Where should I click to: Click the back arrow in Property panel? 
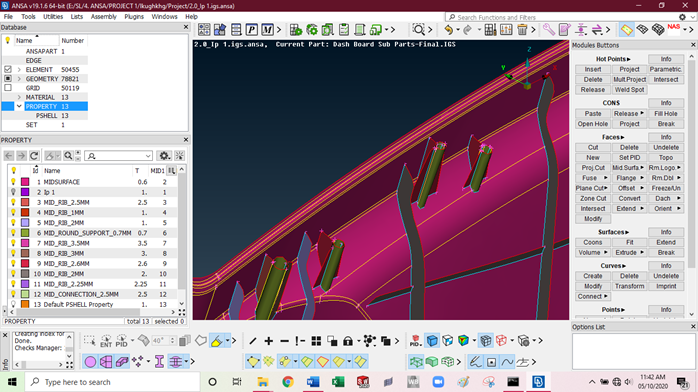pos(8,156)
